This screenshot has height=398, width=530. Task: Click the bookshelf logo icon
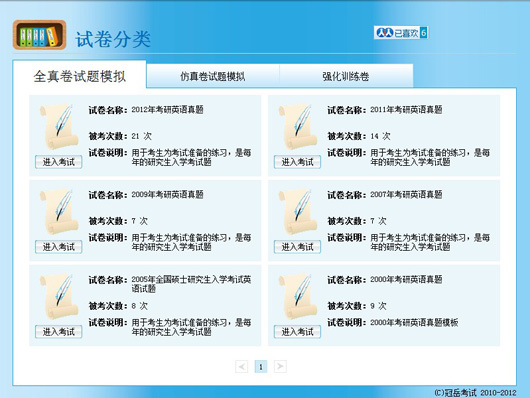pyautogui.click(x=40, y=34)
